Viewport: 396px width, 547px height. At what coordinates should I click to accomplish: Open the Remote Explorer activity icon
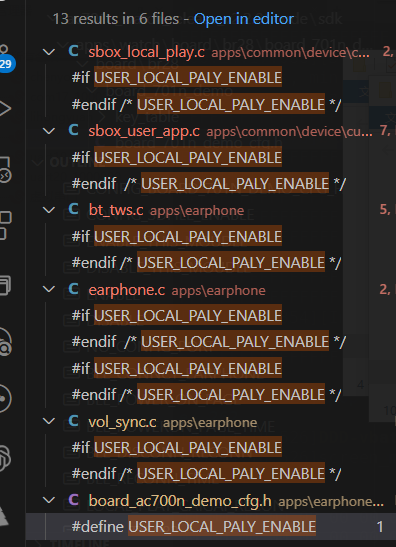(x=5, y=170)
